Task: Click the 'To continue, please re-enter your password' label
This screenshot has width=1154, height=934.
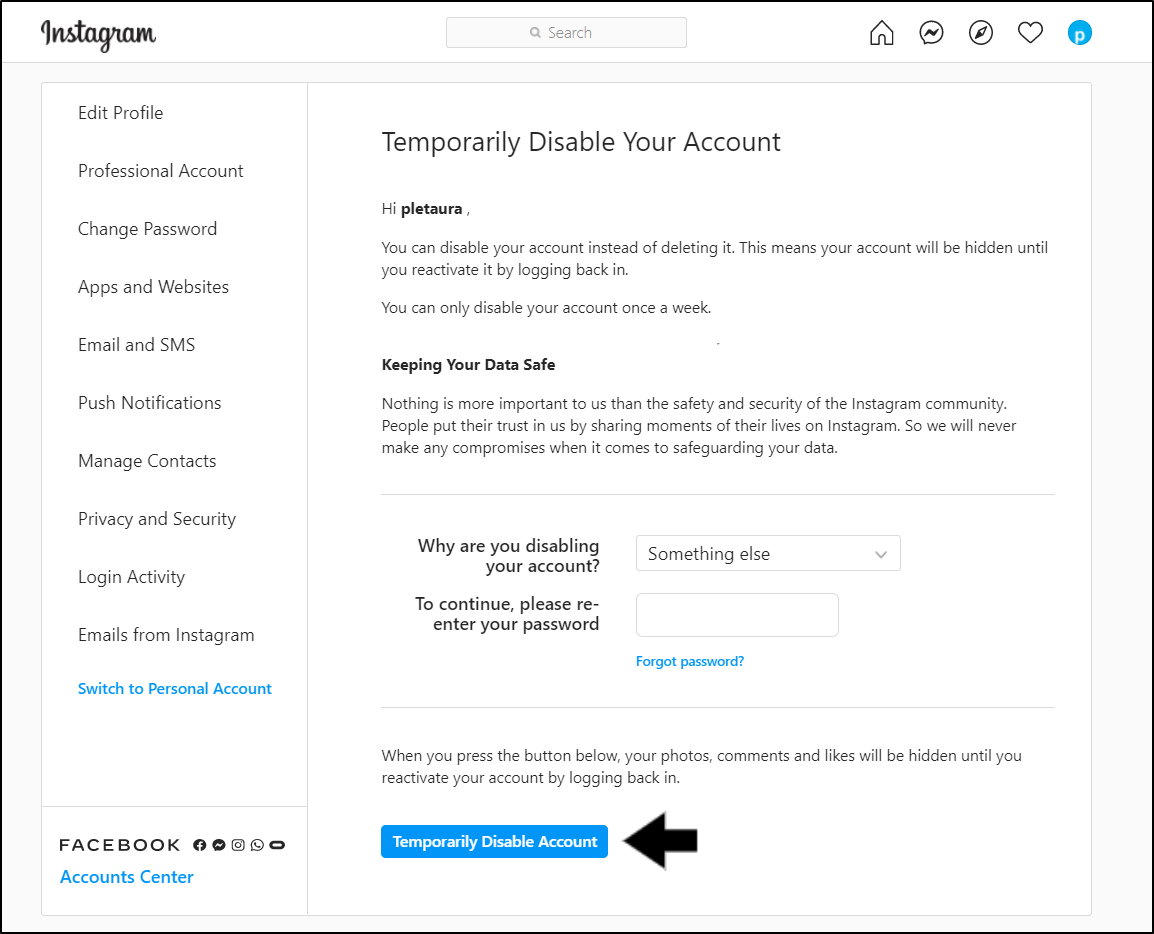Action: pyautogui.click(x=507, y=614)
